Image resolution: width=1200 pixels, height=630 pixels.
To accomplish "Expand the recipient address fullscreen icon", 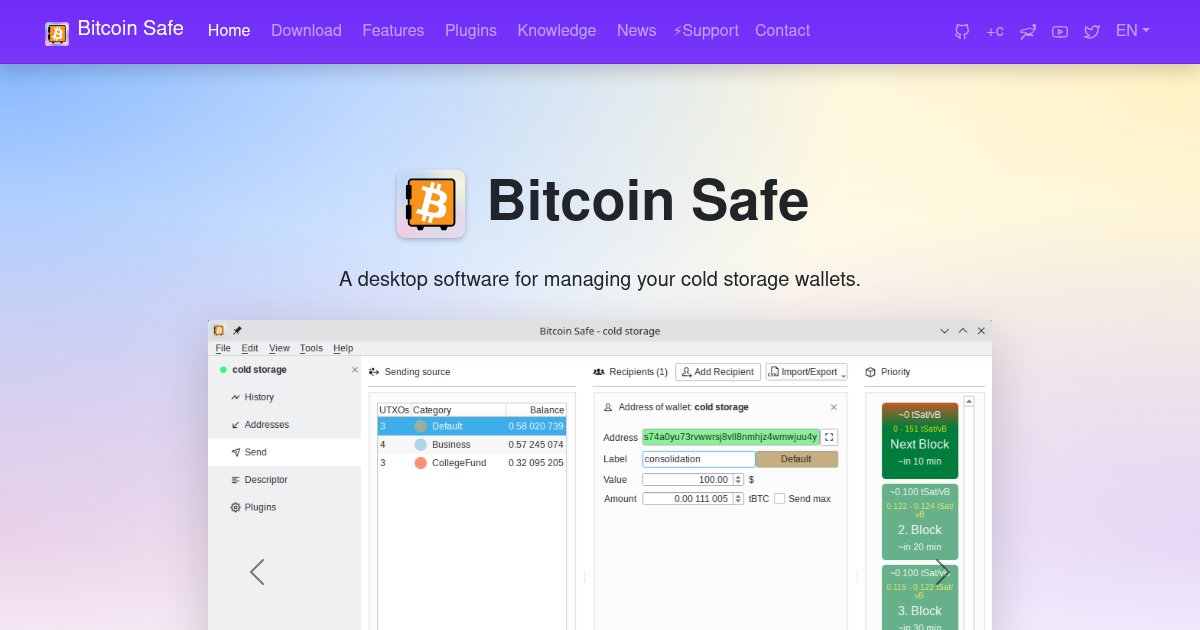I will 829,436.
